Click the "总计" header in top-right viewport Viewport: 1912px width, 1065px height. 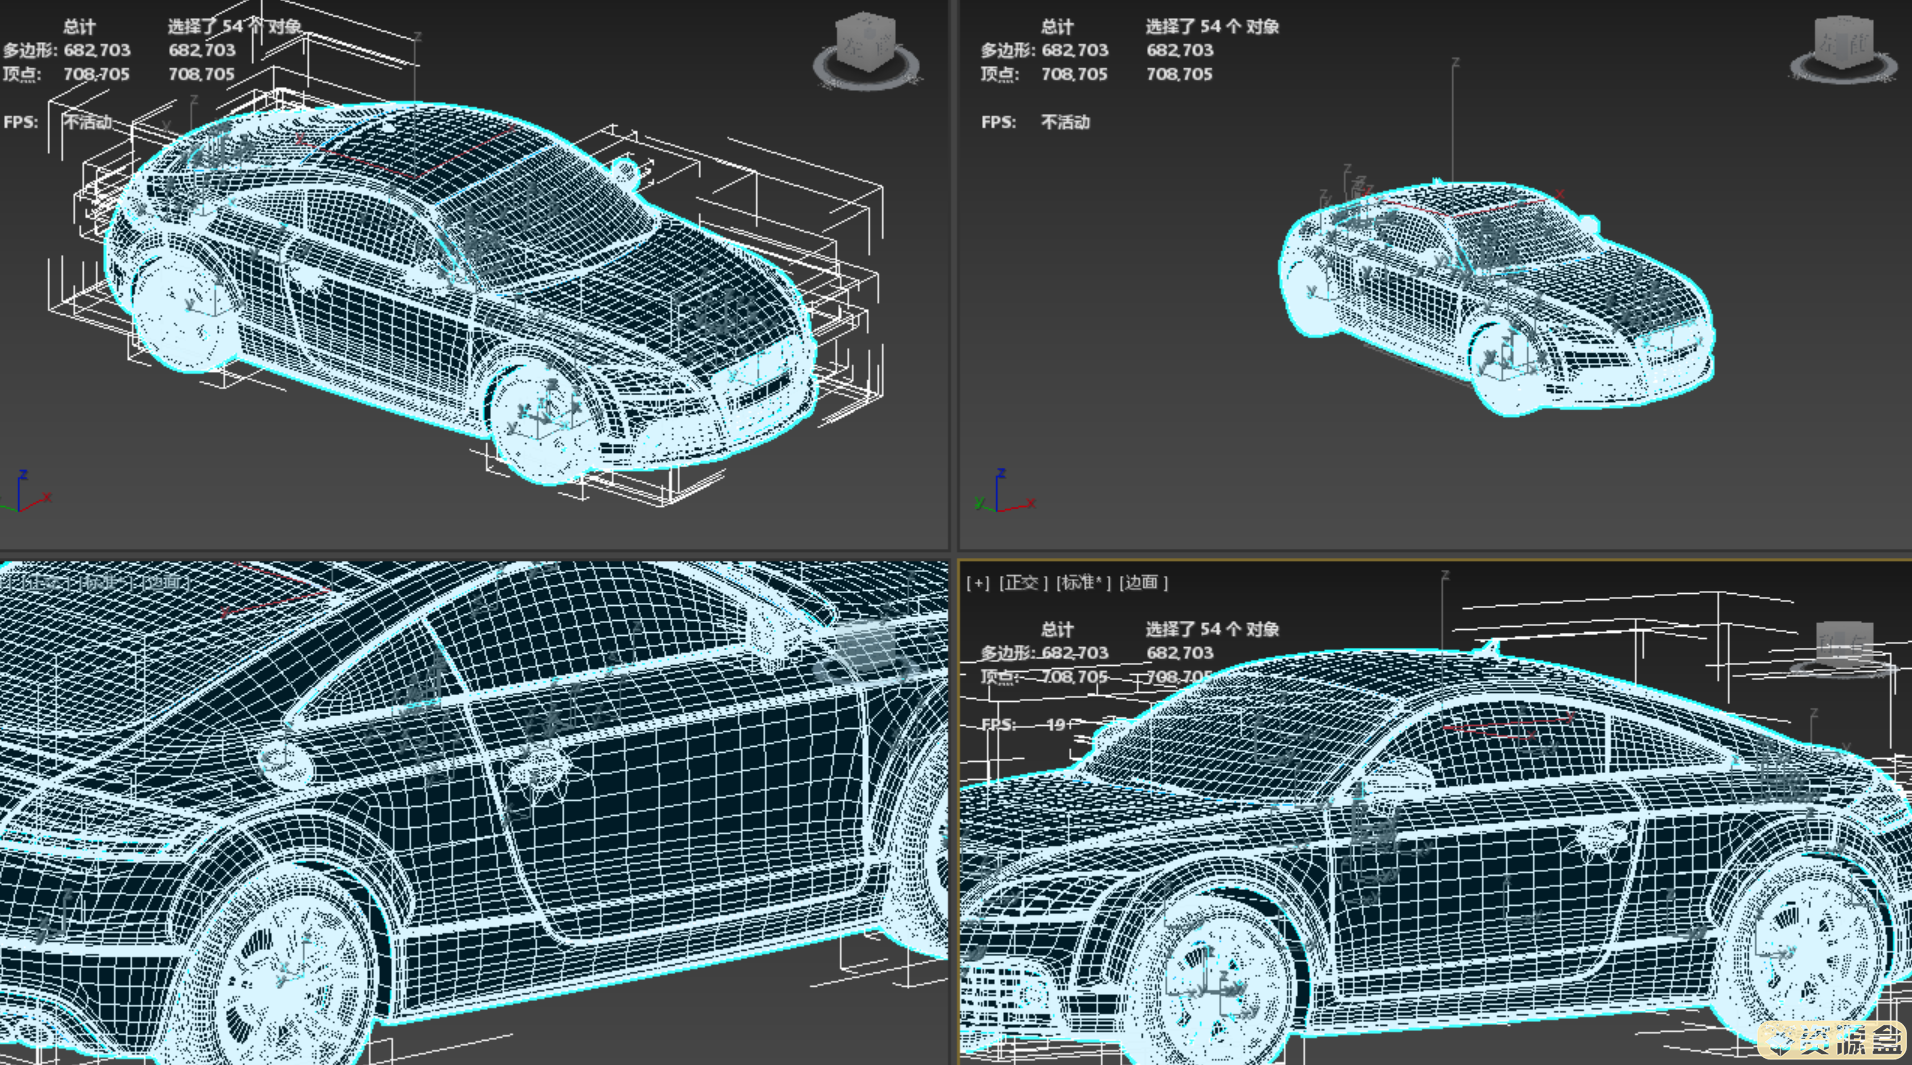(x=1057, y=26)
